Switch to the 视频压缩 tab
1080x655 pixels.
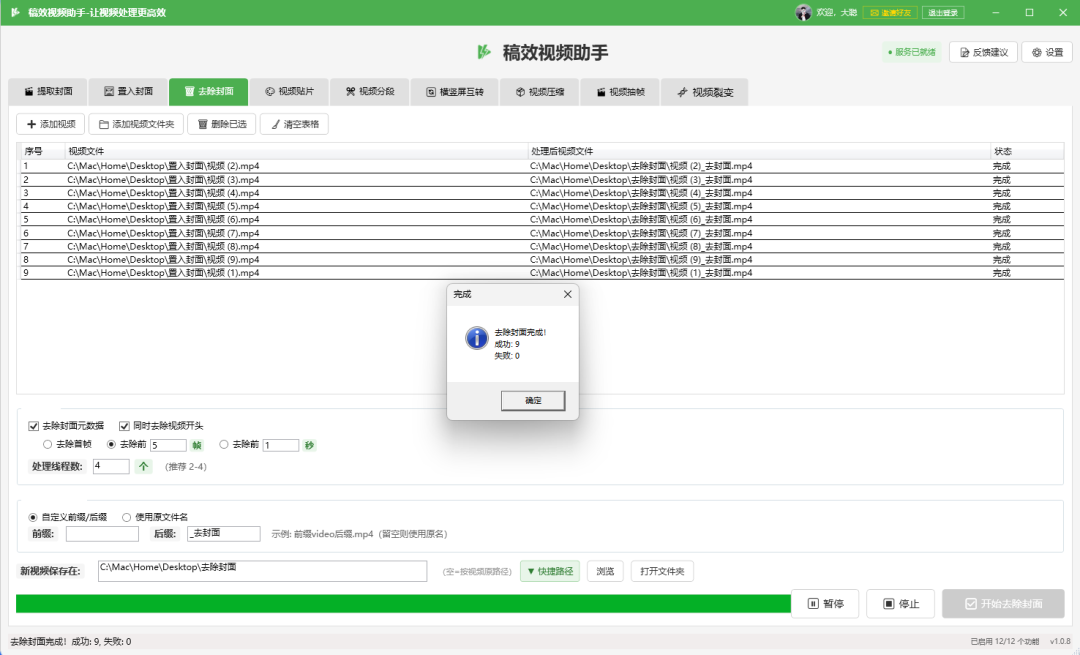539,92
